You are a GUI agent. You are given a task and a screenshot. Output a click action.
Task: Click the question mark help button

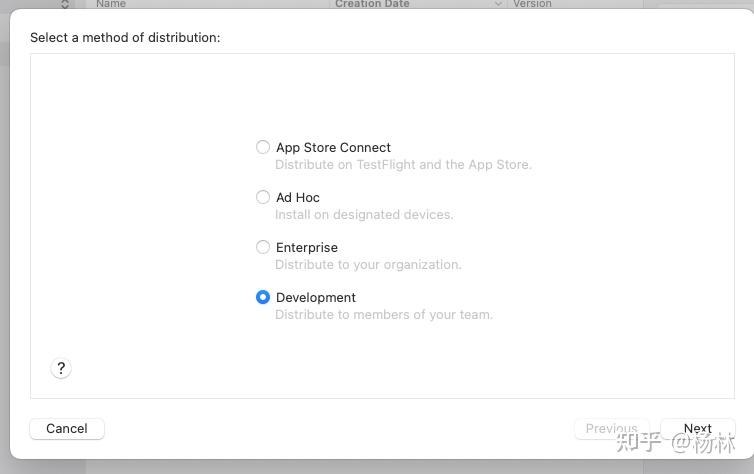[x=61, y=368]
